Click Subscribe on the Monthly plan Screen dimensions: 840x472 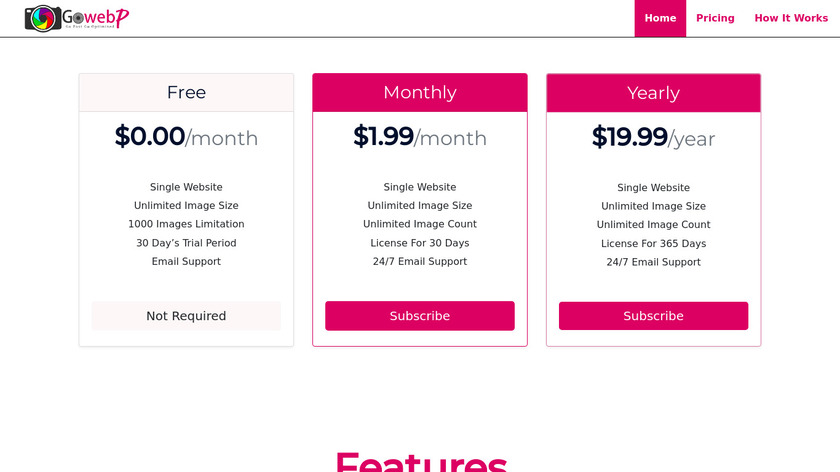[420, 316]
